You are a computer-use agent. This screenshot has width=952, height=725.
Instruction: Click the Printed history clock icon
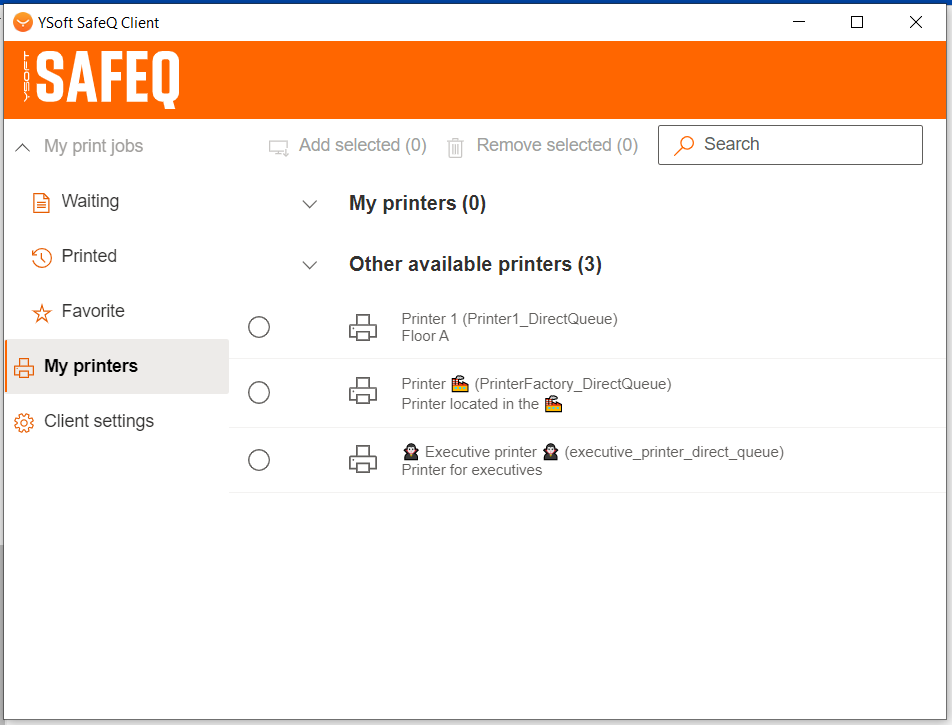click(x=41, y=258)
